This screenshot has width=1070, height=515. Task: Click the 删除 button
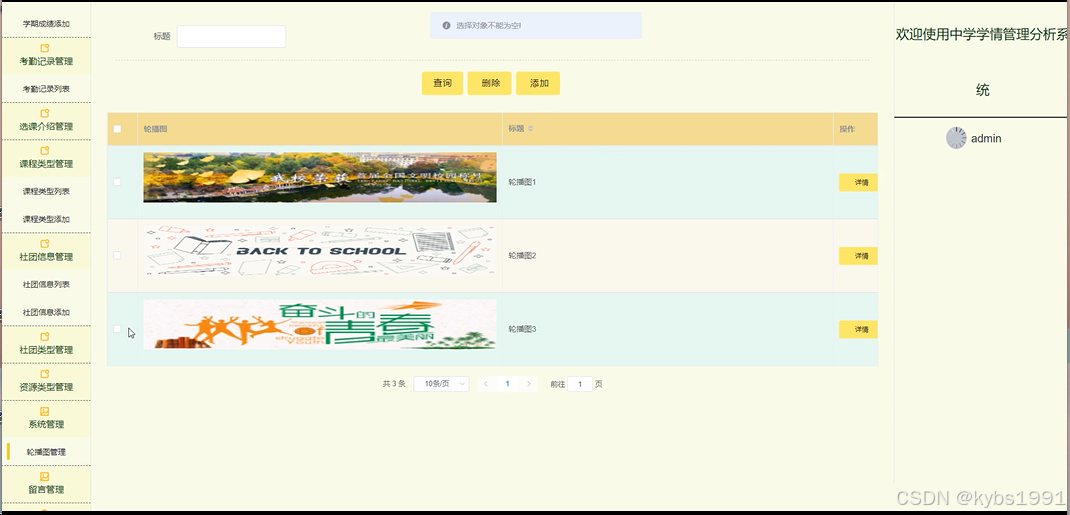coord(490,83)
